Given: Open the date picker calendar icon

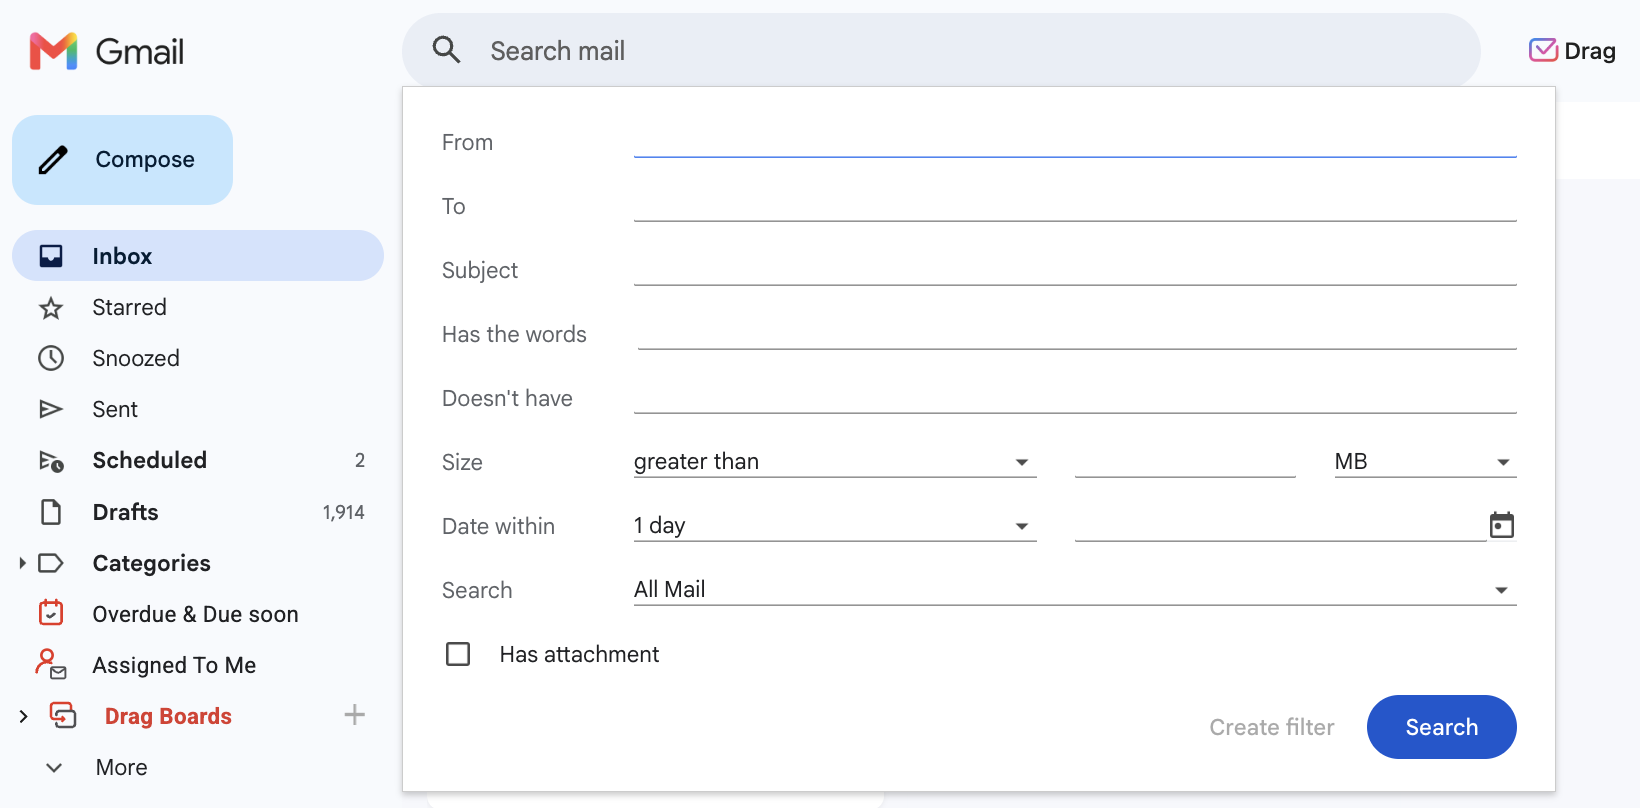Looking at the screenshot, I should point(1502,525).
